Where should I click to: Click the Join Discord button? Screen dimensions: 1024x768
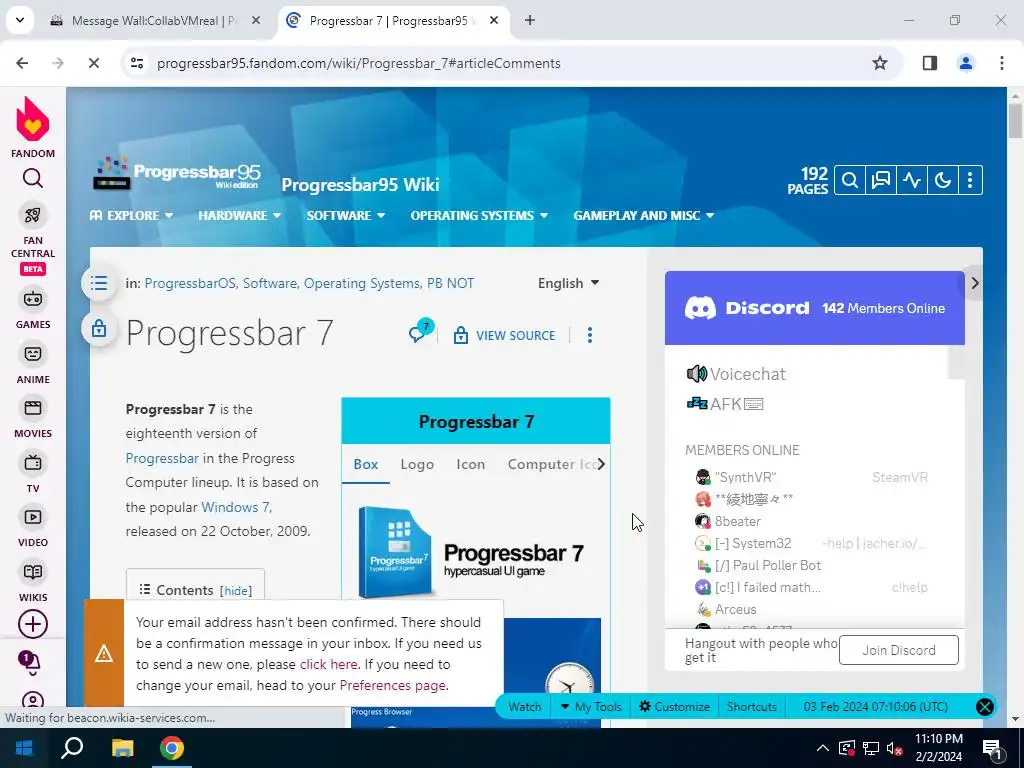pos(899,650)
